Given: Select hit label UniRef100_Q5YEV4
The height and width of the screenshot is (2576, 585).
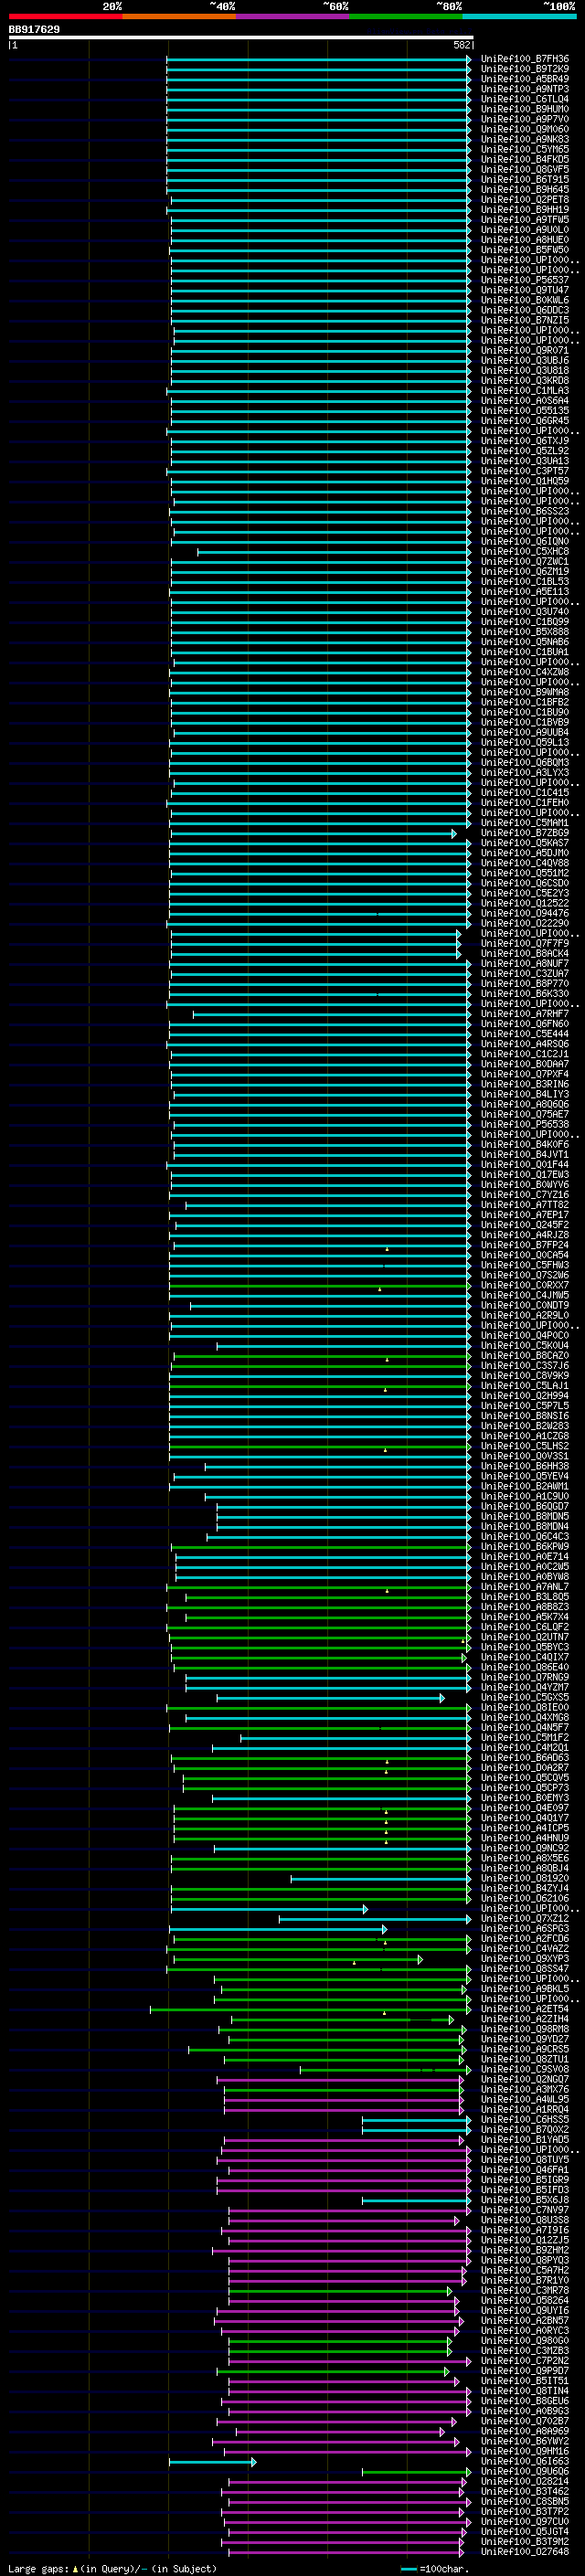Looking at the screenshot, I should point(525,1476).
